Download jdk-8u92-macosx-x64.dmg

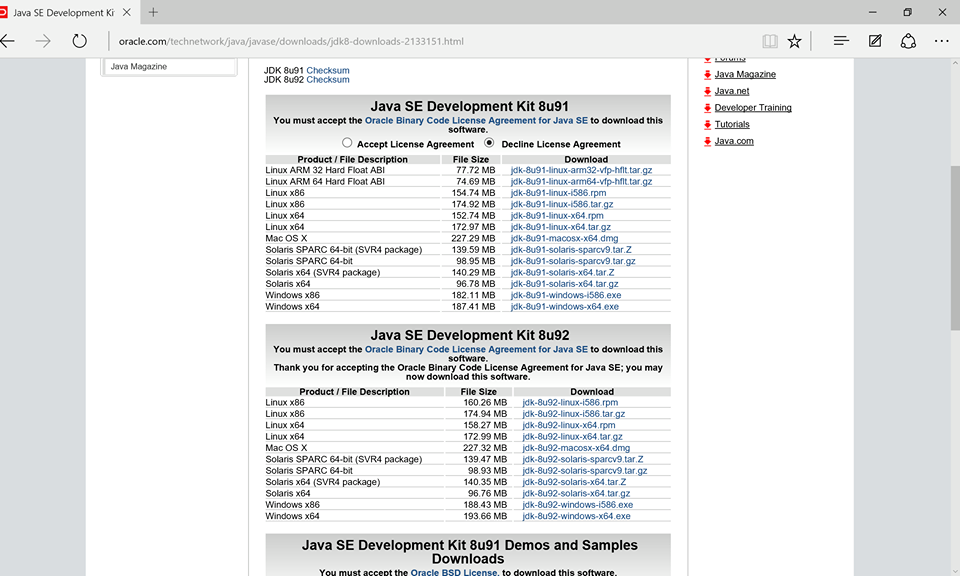pyautogui.click(x=576, y=448)
